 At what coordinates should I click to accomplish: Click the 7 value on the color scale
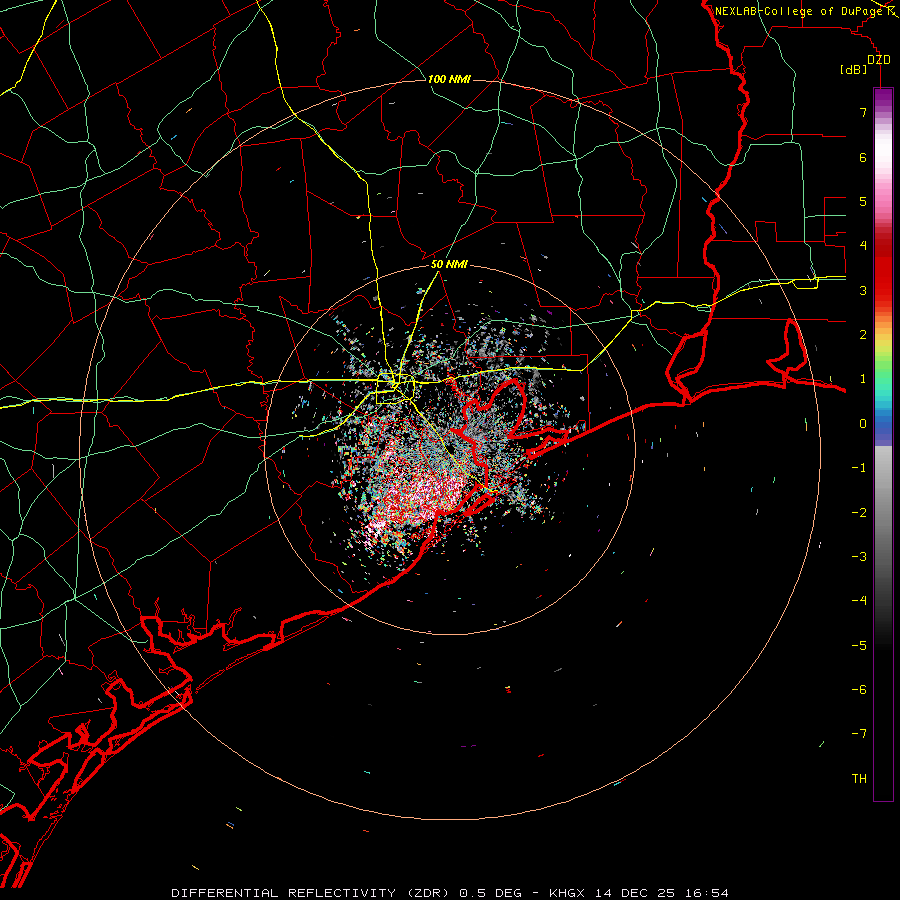coord(863,112)
